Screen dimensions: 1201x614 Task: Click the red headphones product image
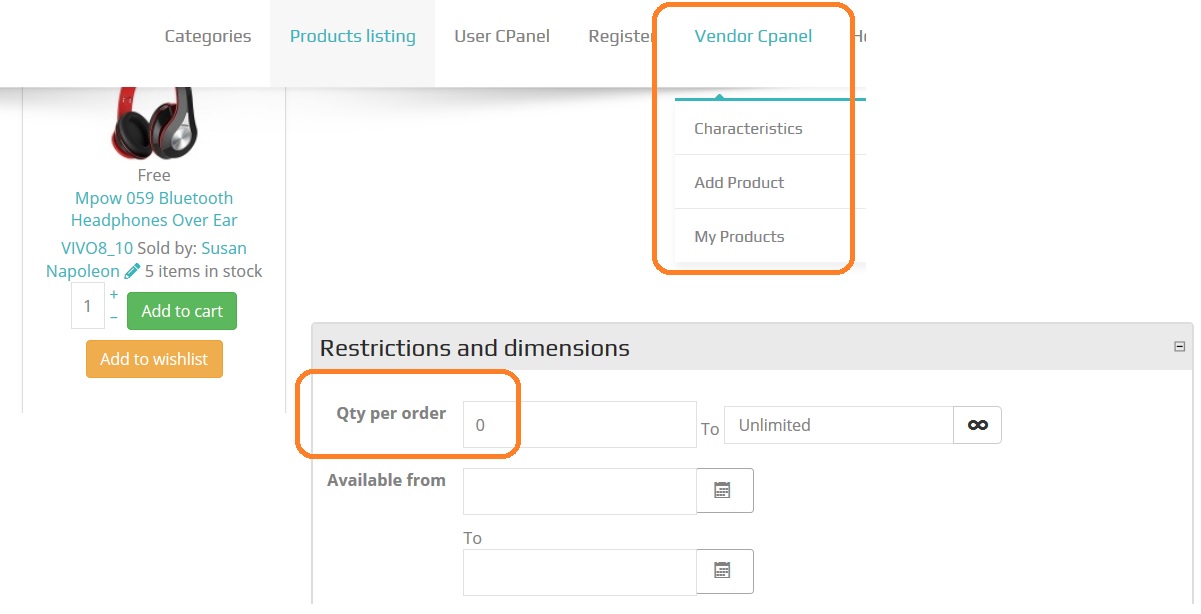(154, 122)
